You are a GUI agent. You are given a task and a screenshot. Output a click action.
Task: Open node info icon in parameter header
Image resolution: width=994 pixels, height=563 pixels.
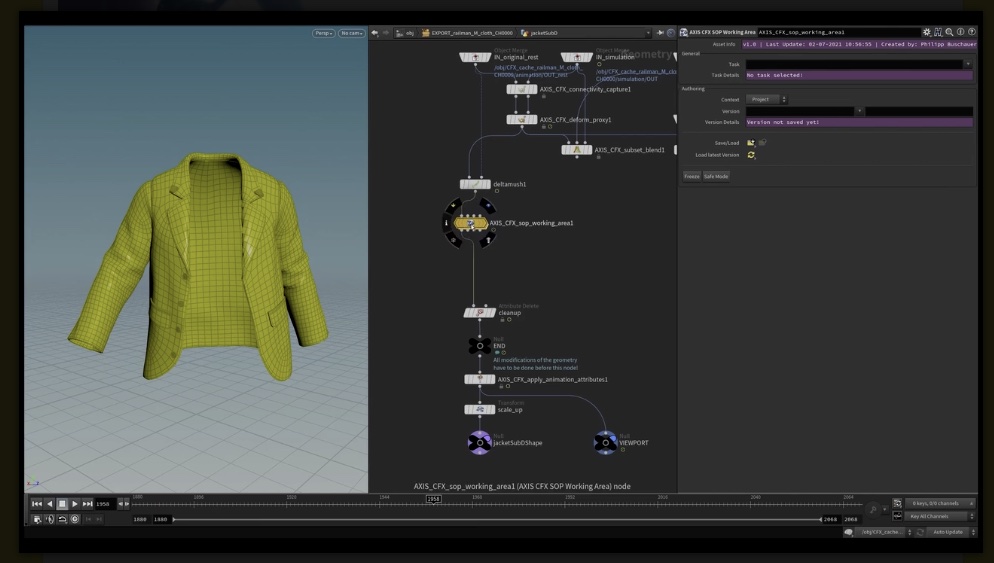point(960,33)
